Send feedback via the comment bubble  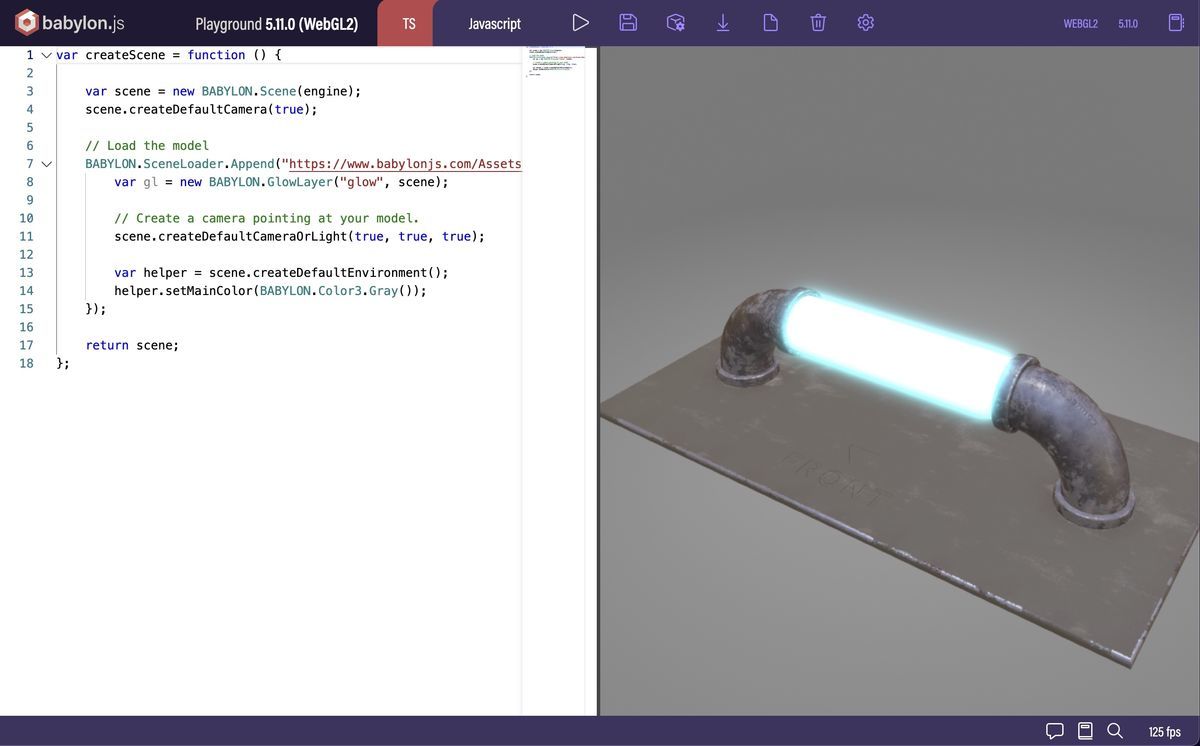(x=1054, y=730)
